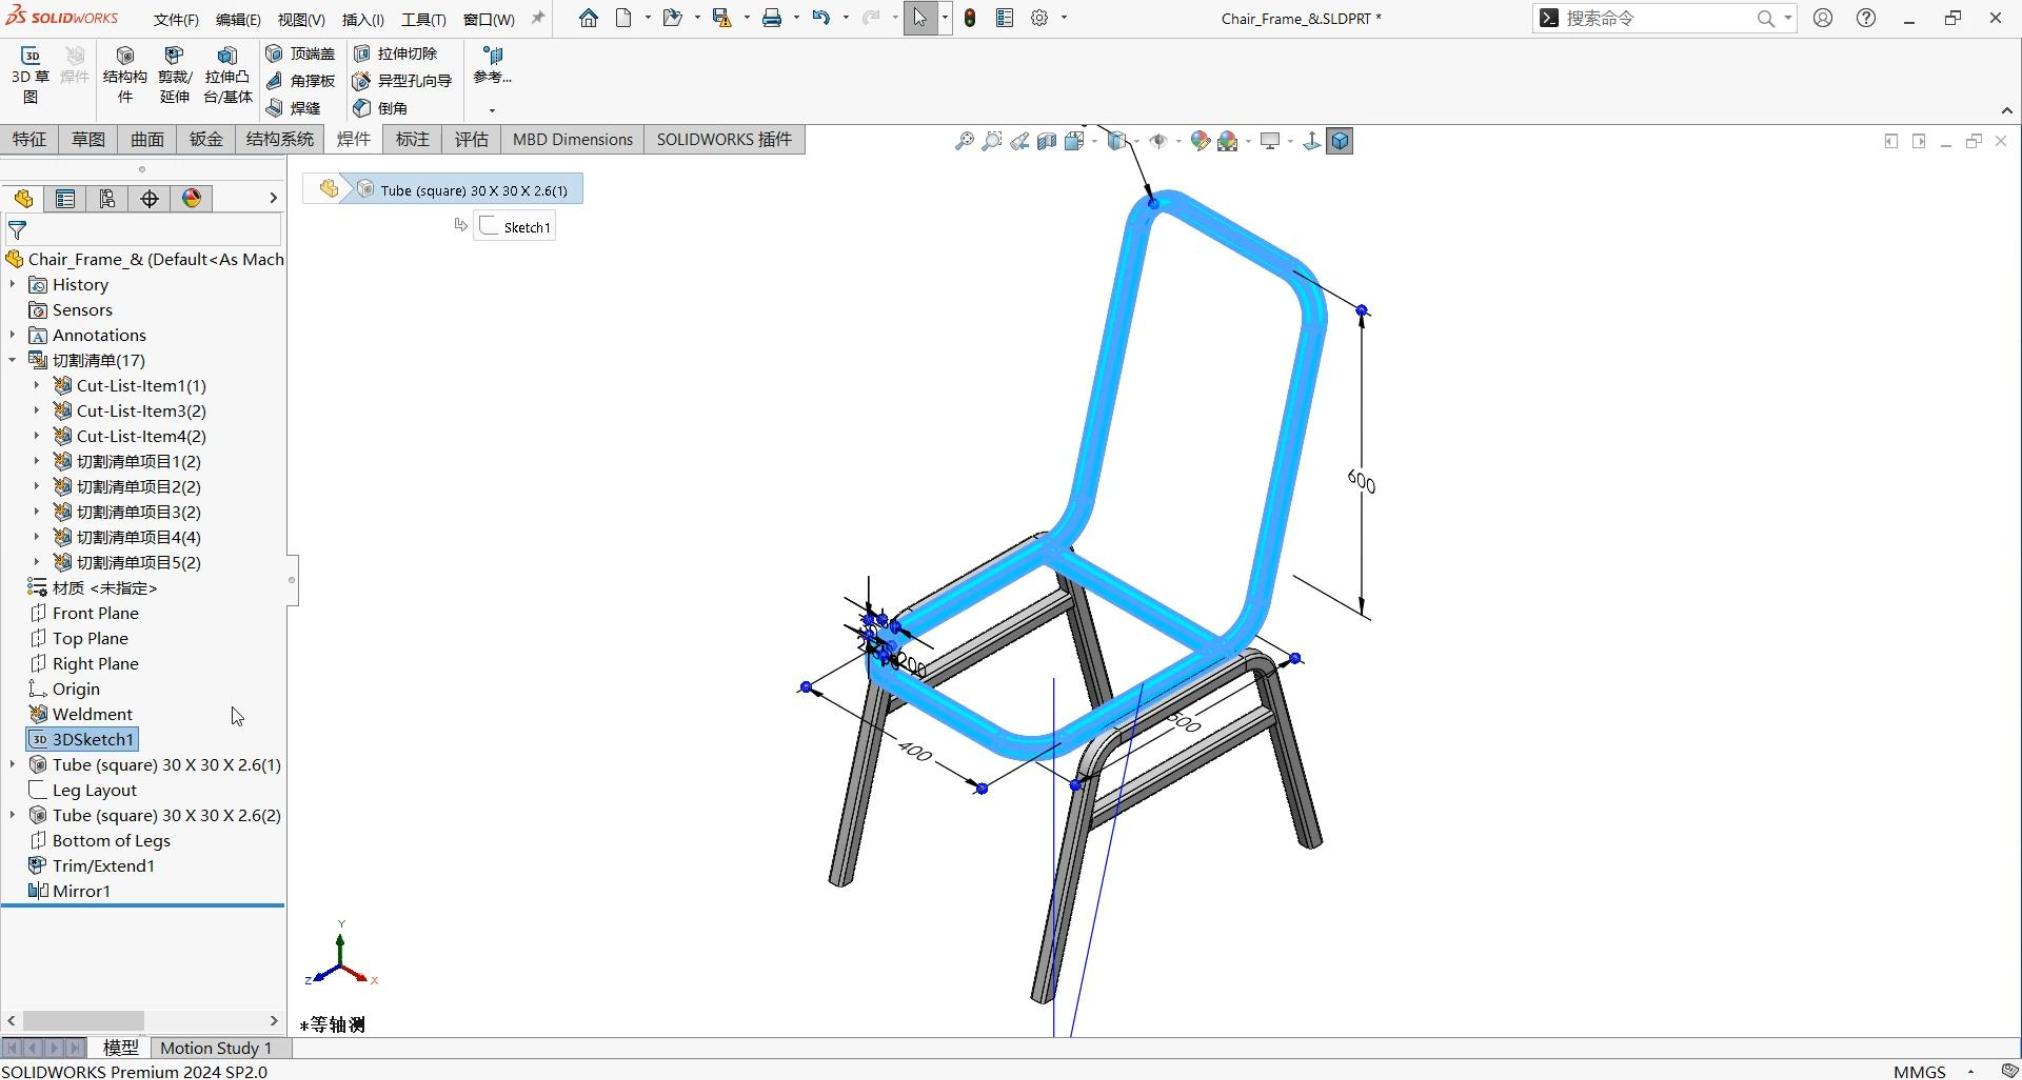
Task: Toggle the pin on the menu bar
Action: (538, 18)
